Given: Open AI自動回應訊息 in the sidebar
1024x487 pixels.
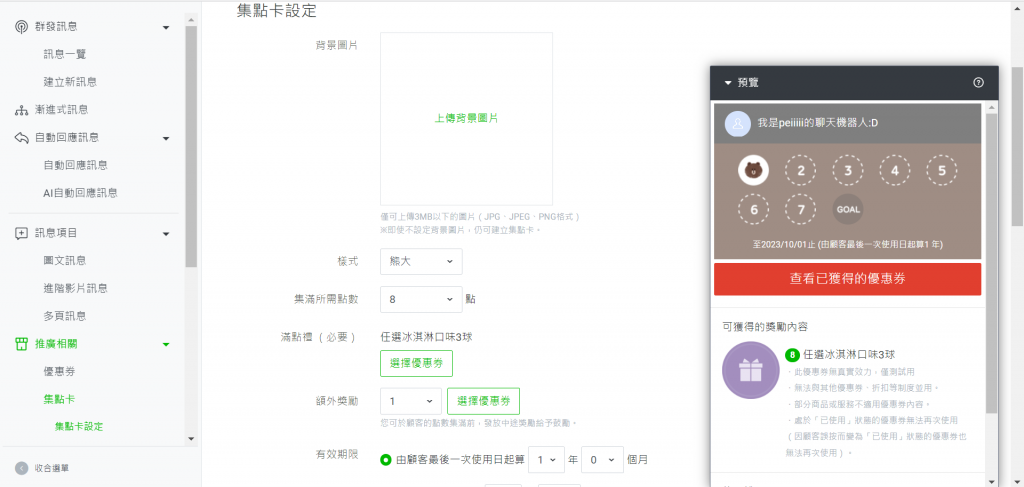Looking at the screenshot, I should [x=81, y=193].
